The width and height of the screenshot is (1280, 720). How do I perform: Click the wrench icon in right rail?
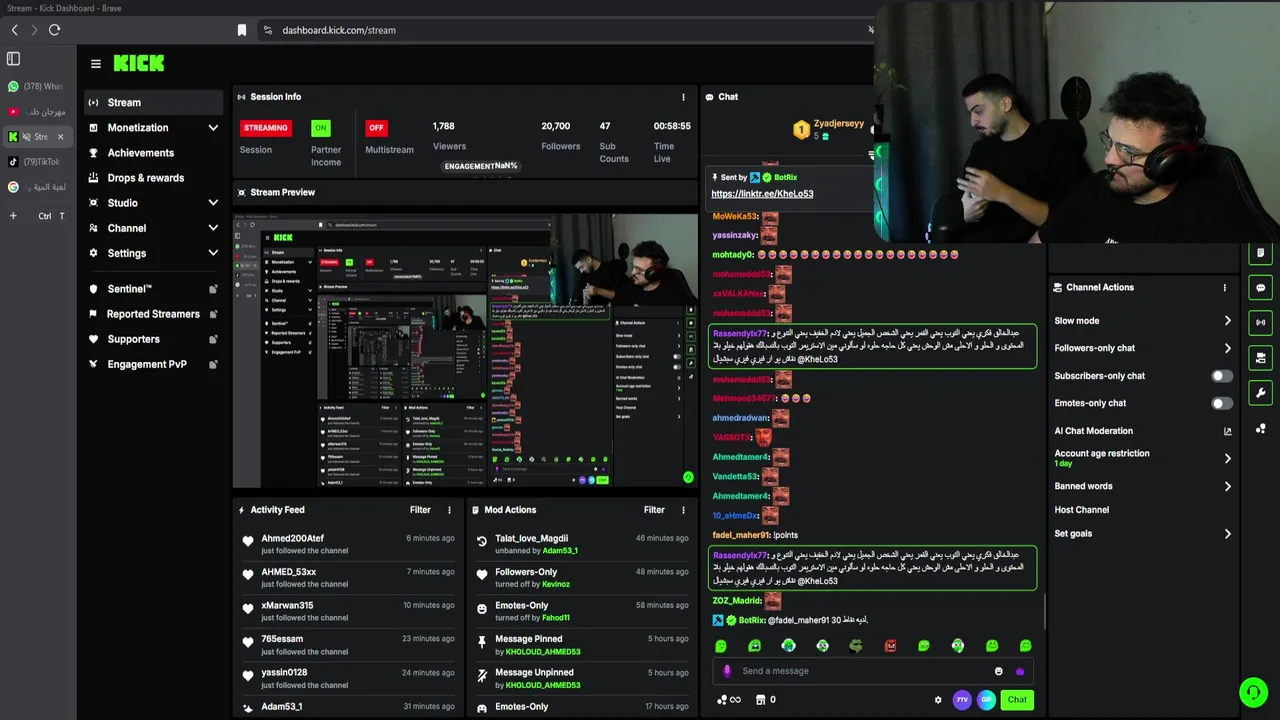click(x=1261, y=393)
